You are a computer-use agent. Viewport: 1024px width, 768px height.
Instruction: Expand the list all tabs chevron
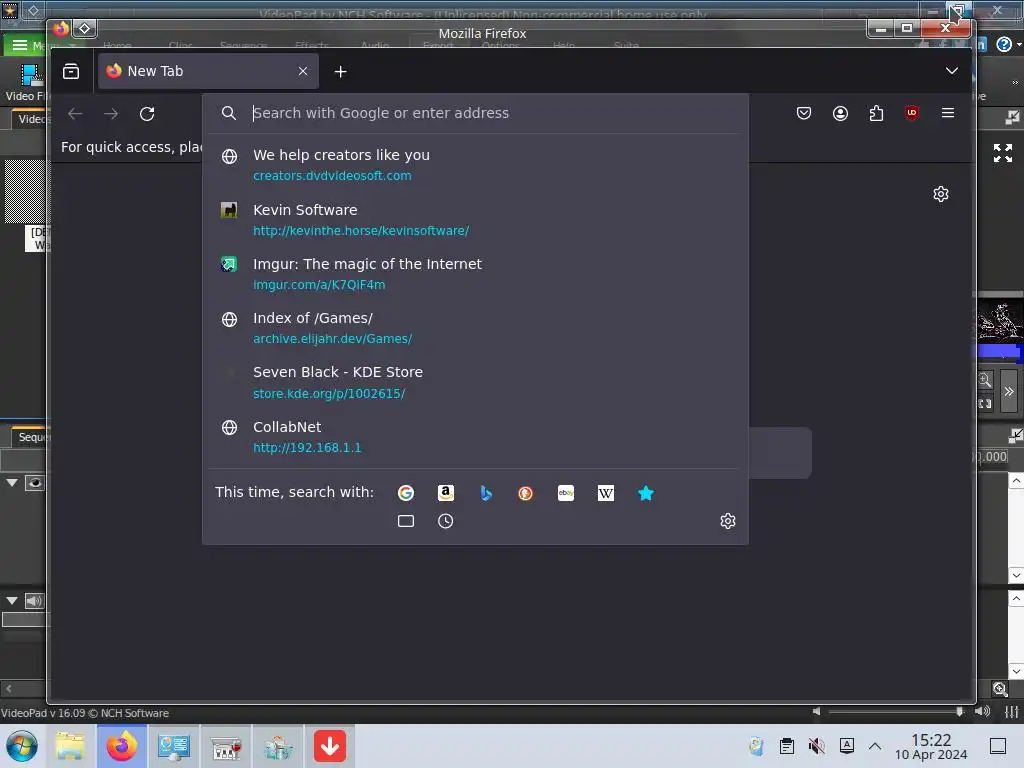(952, 71)
